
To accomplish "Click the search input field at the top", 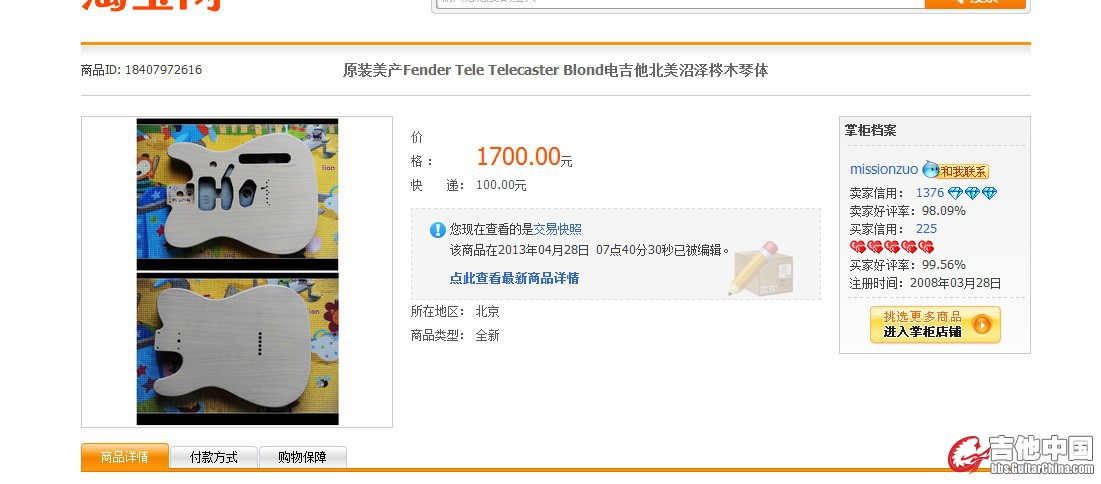I will pos(680,4).
